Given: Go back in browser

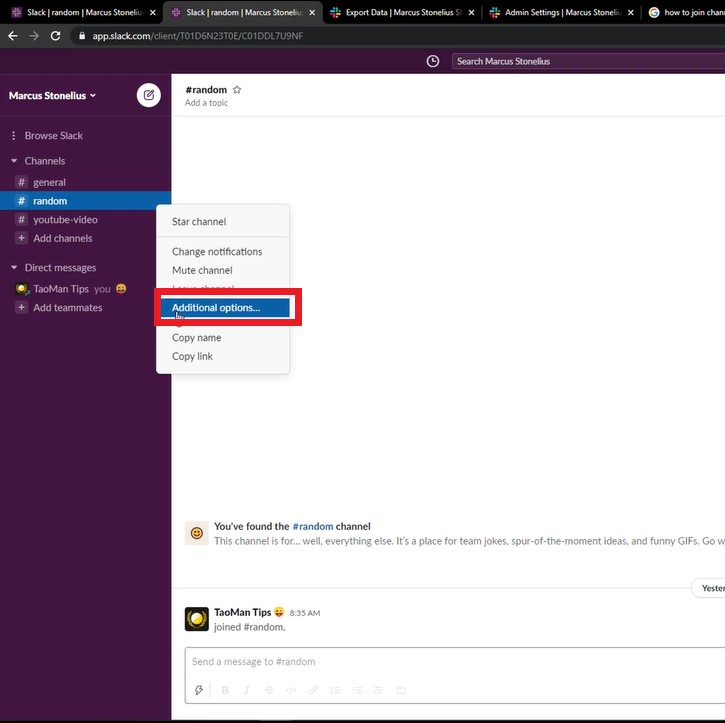Looking at the screenshot, I should (13, 36).
